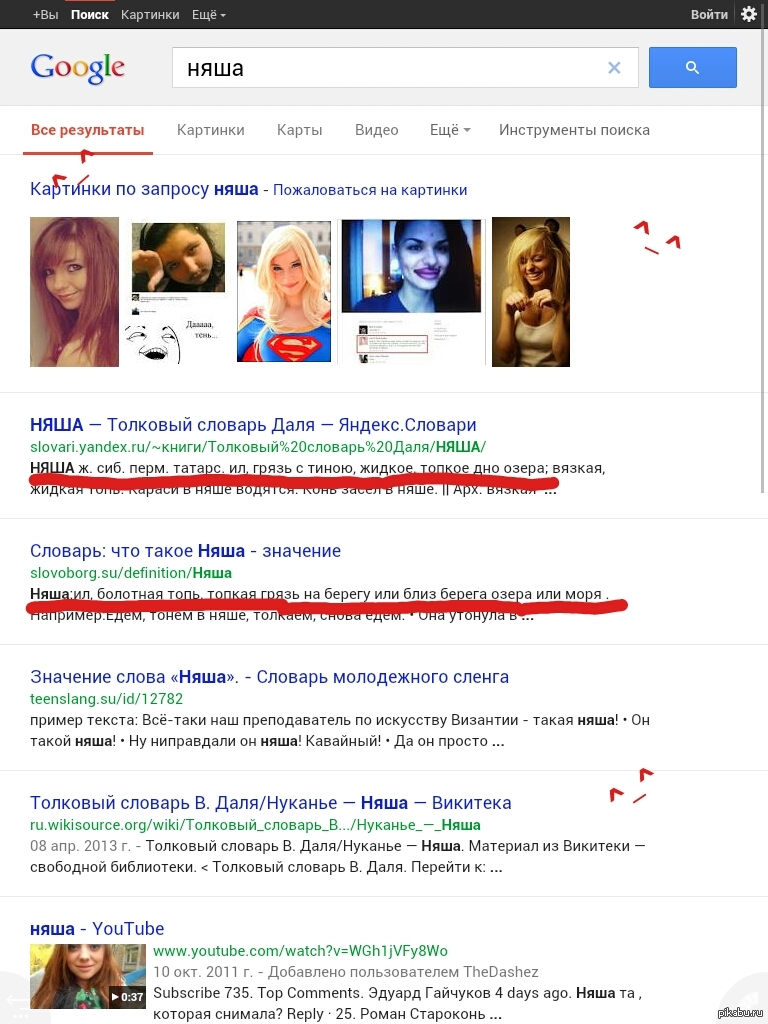This screenshot has height=1024, width=768.
Task: Open 'НЯША — Толковый словарь Даля' result link
Action: [x=253, y=425]
